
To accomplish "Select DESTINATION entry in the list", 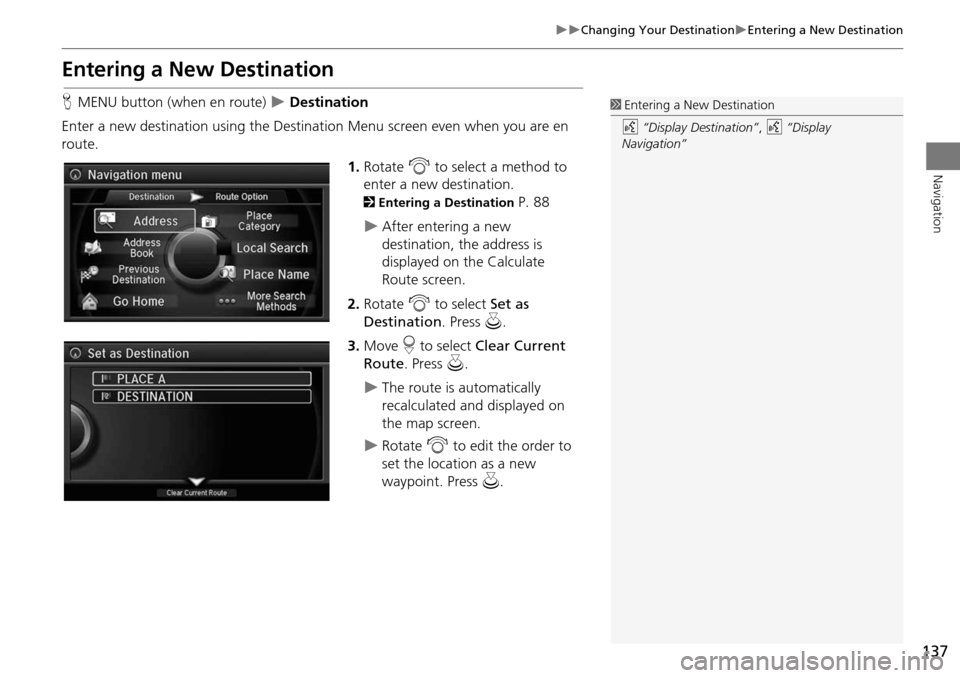I will [202, 396].
